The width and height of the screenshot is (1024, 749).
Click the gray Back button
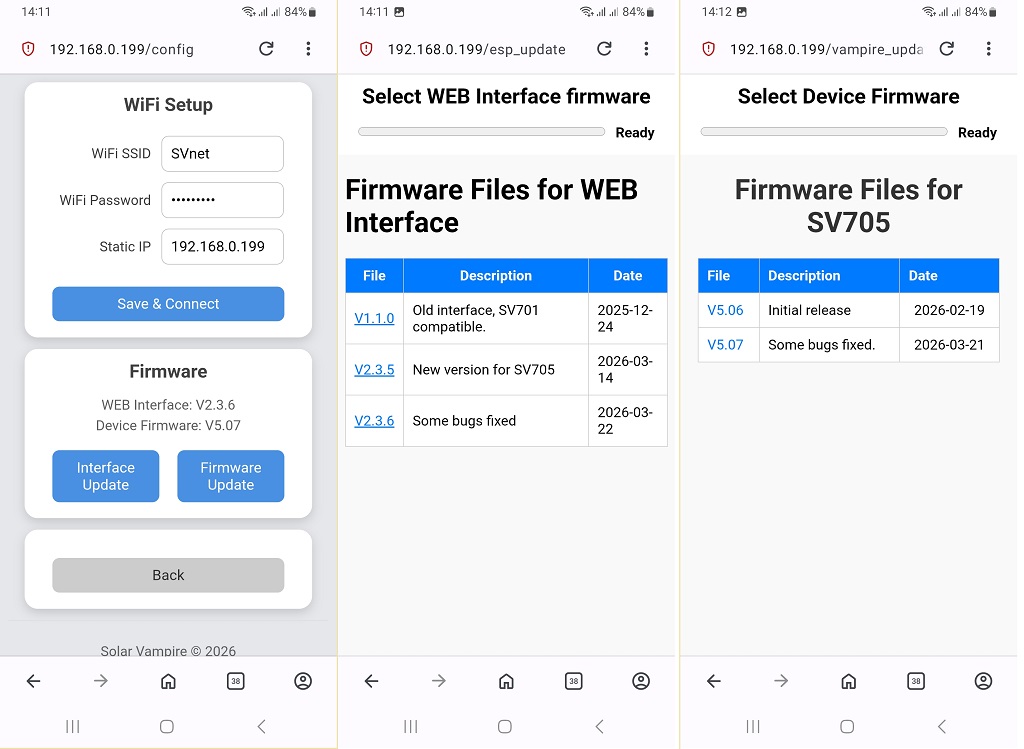(168, 575)
